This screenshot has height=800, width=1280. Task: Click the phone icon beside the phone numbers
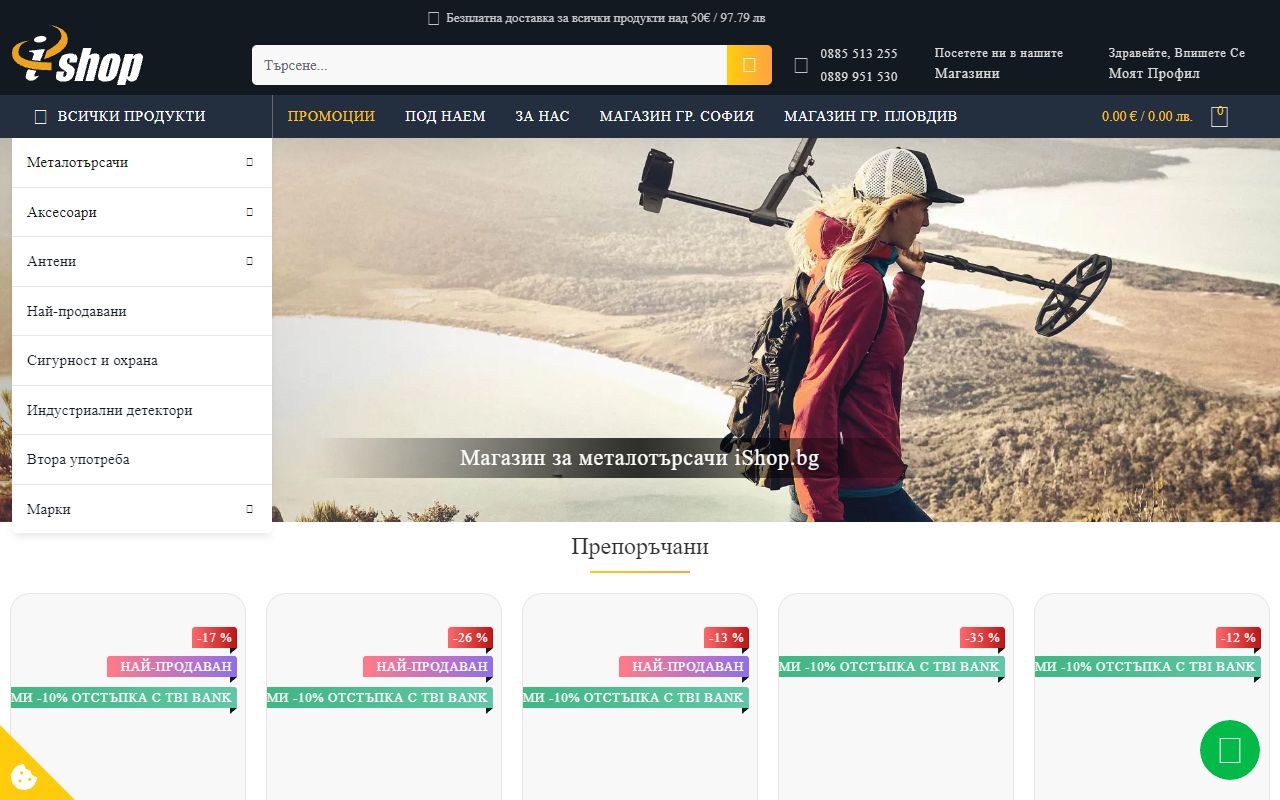point(800,64)
